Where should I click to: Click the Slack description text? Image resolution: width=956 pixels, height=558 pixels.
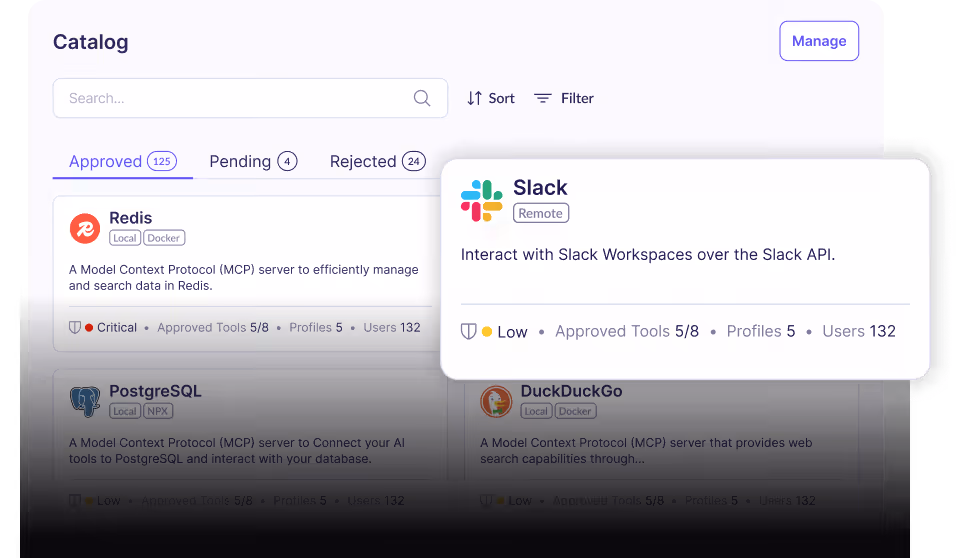tap(647, 254)
